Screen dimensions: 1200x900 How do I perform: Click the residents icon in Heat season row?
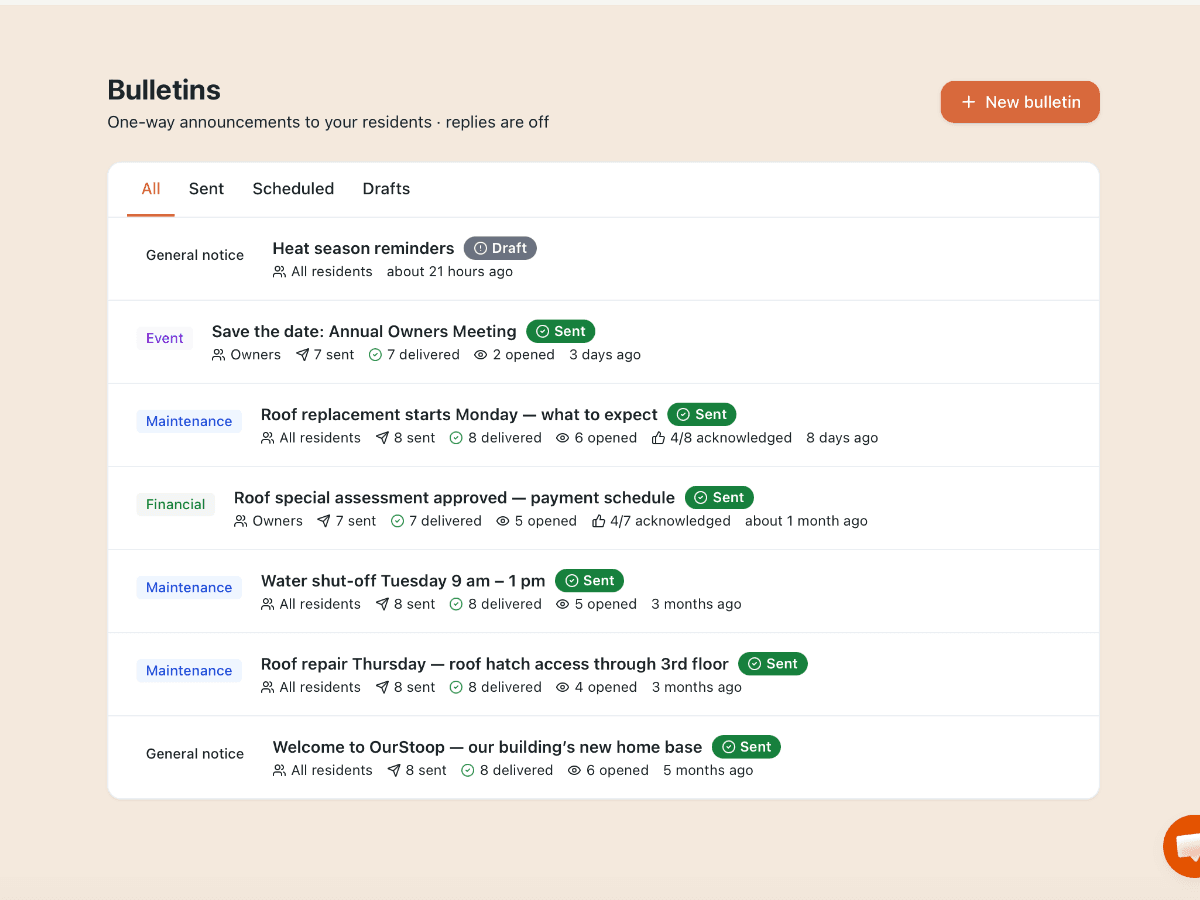[x=280, y=272]
